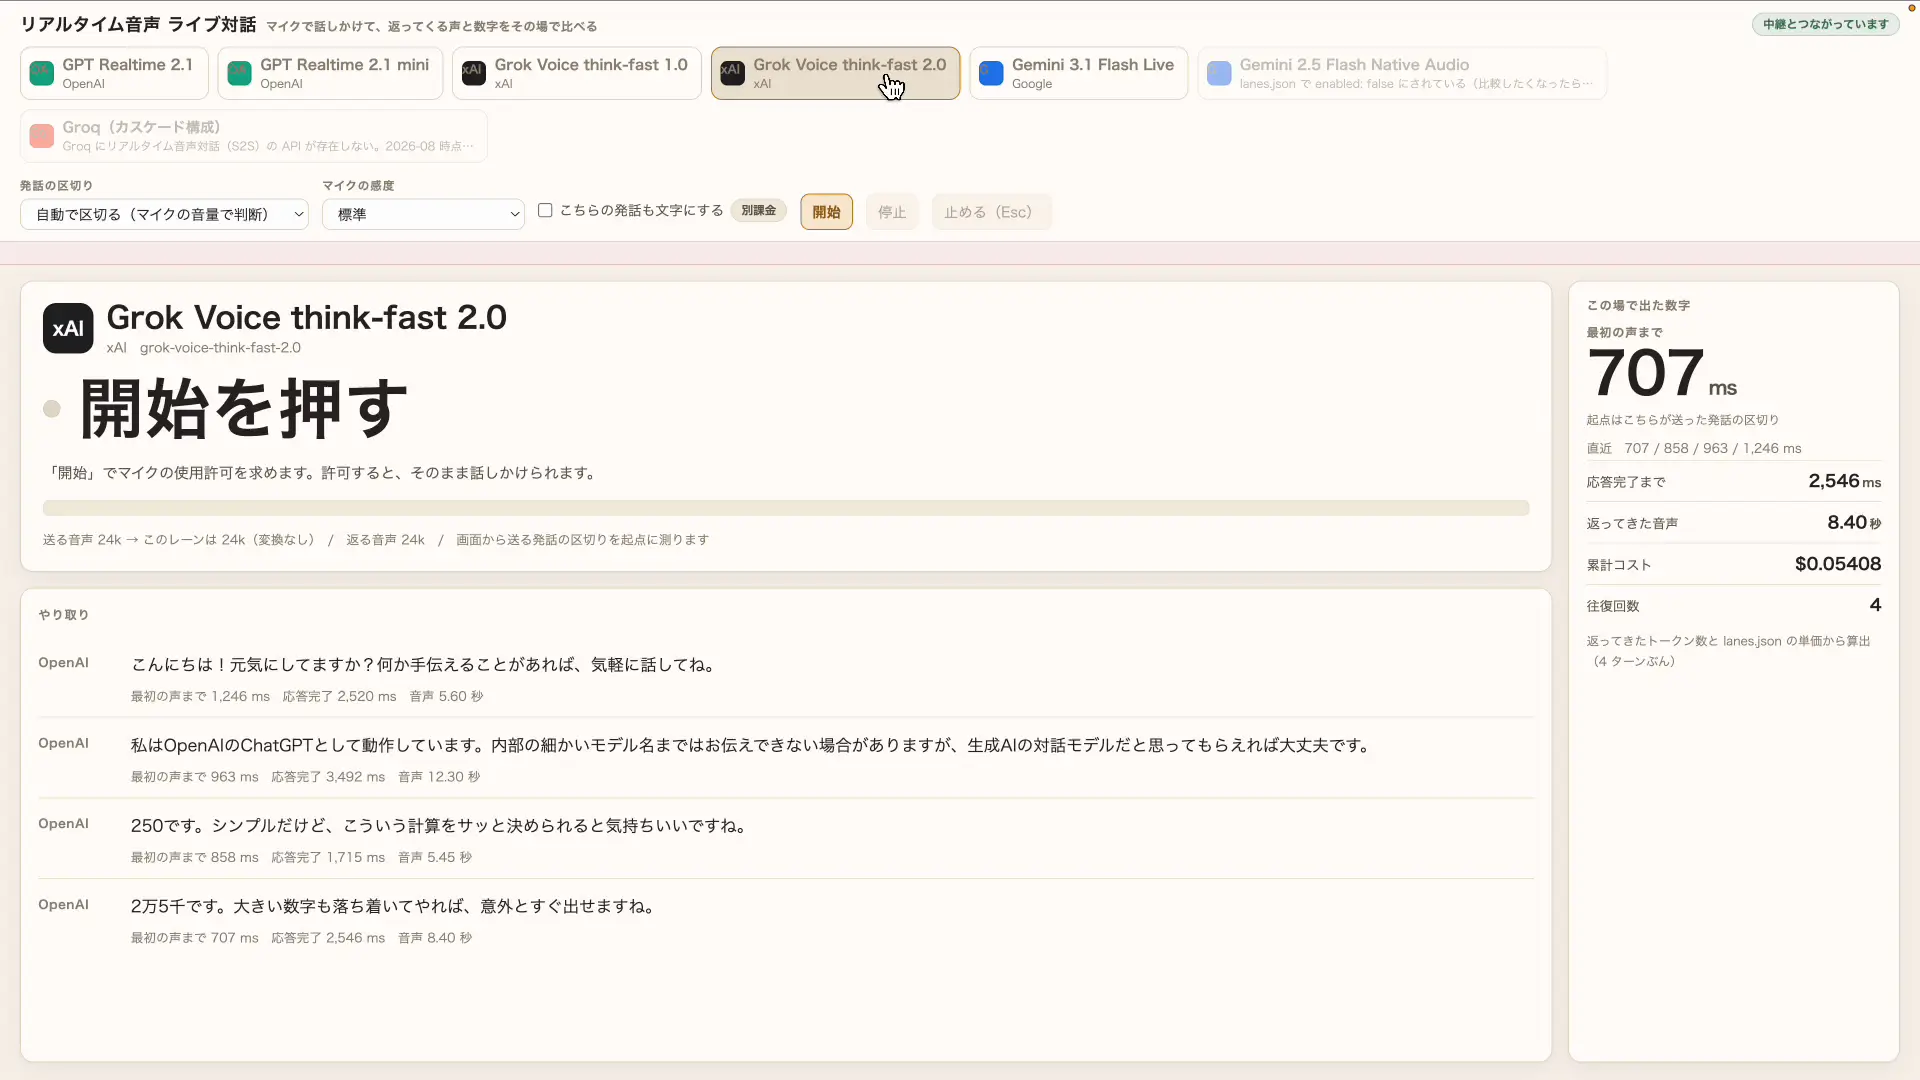Click the xAI icon on Grok think-fast 2.0 tab
1920x1080 pixels.
[x=732, y=73]
